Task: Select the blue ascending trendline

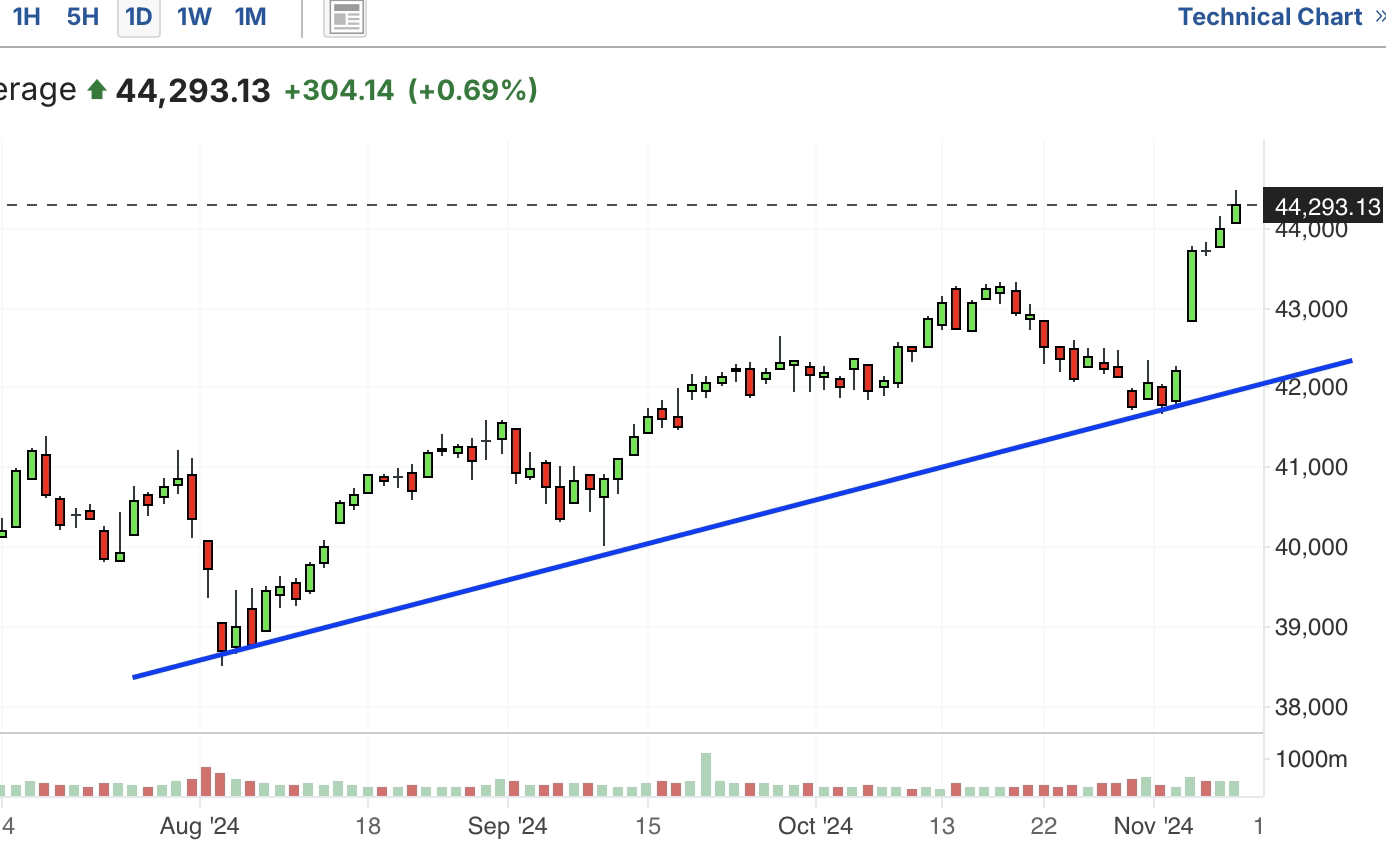Action: pos(742,518)
